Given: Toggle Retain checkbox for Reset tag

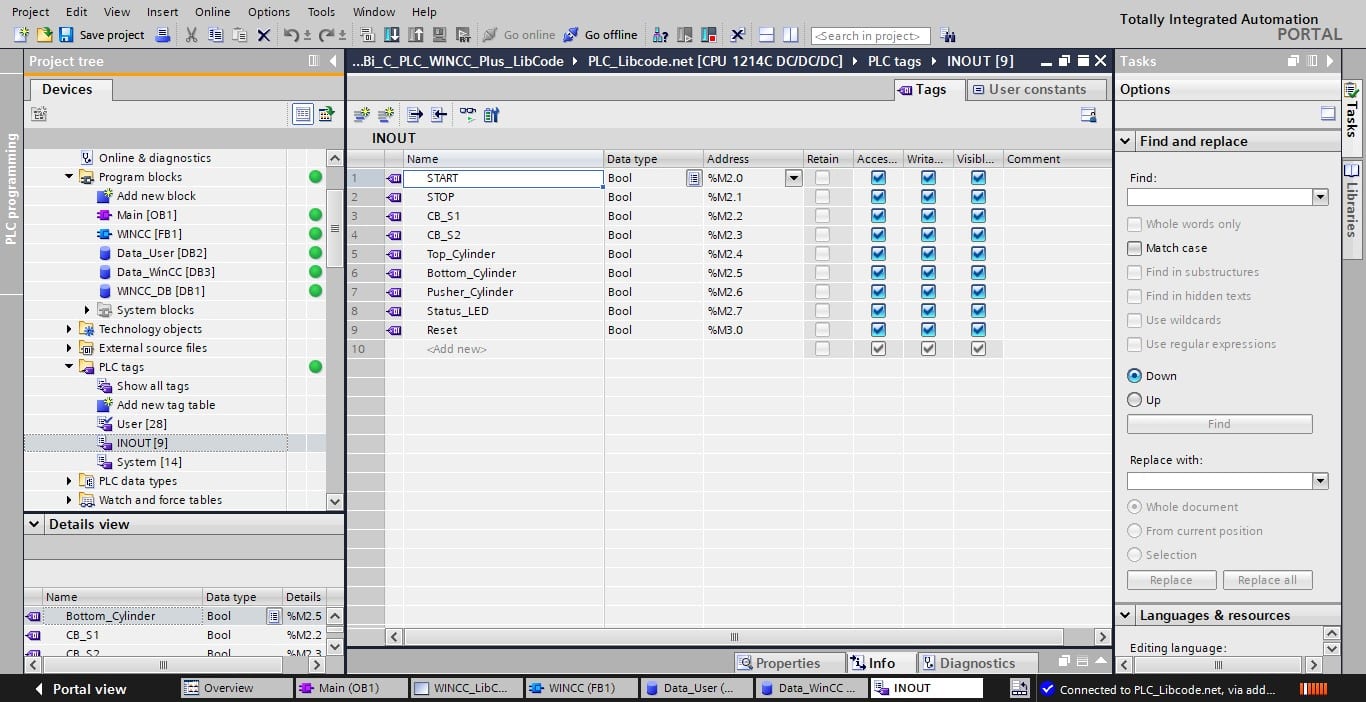Looking at the screenshot, I should coord(822,330).
